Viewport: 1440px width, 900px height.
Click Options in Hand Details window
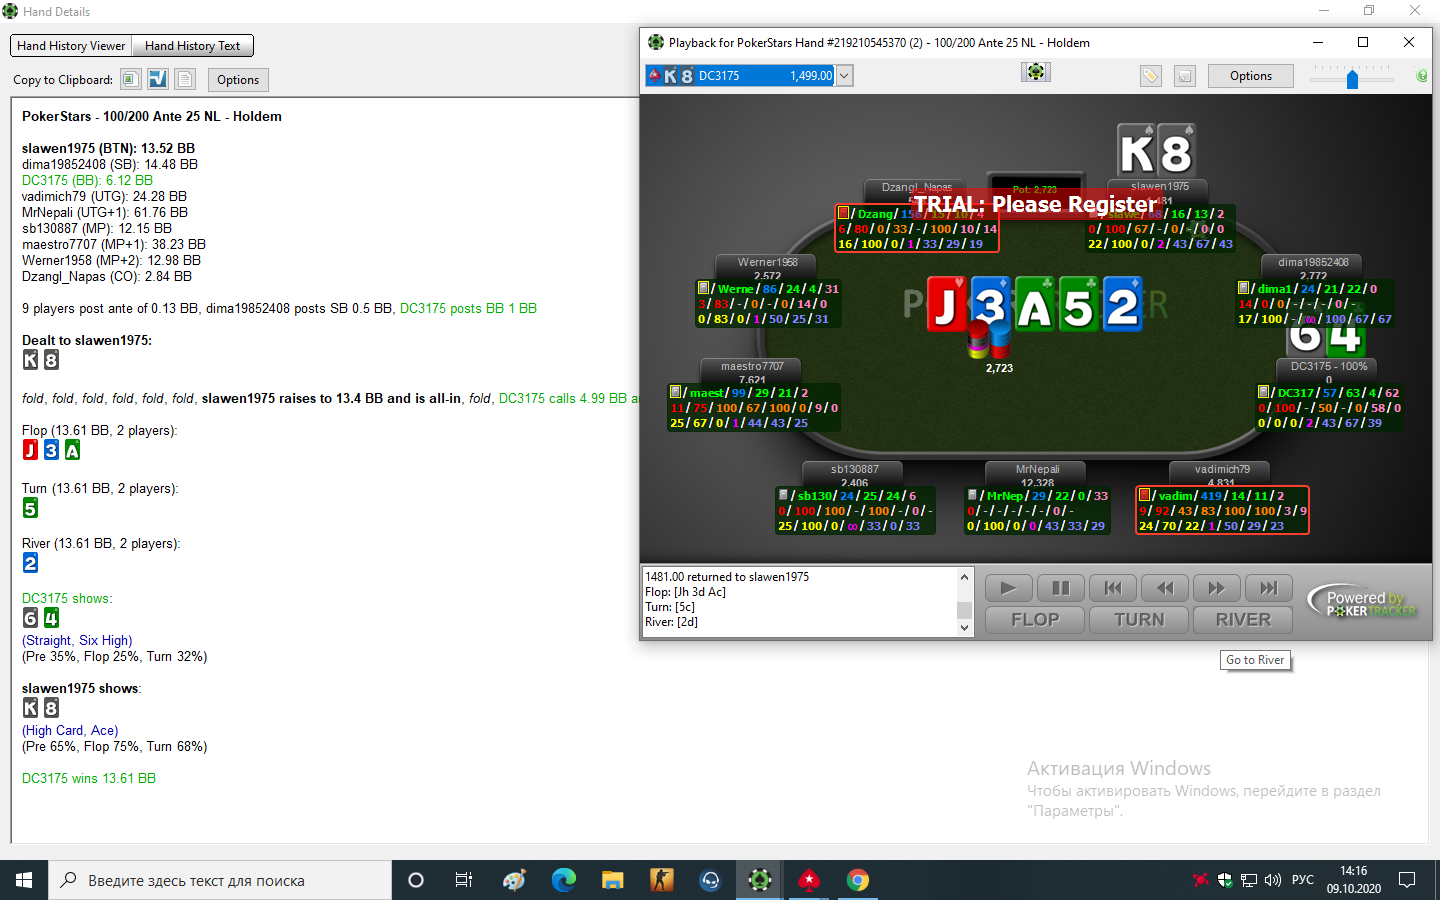click(x=238, y=80)
